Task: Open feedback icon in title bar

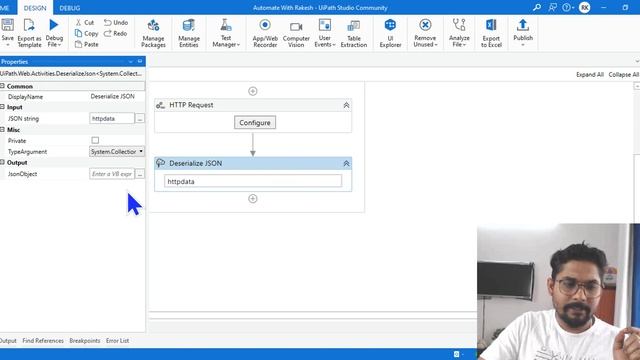Action: click(x=553, y=7)
